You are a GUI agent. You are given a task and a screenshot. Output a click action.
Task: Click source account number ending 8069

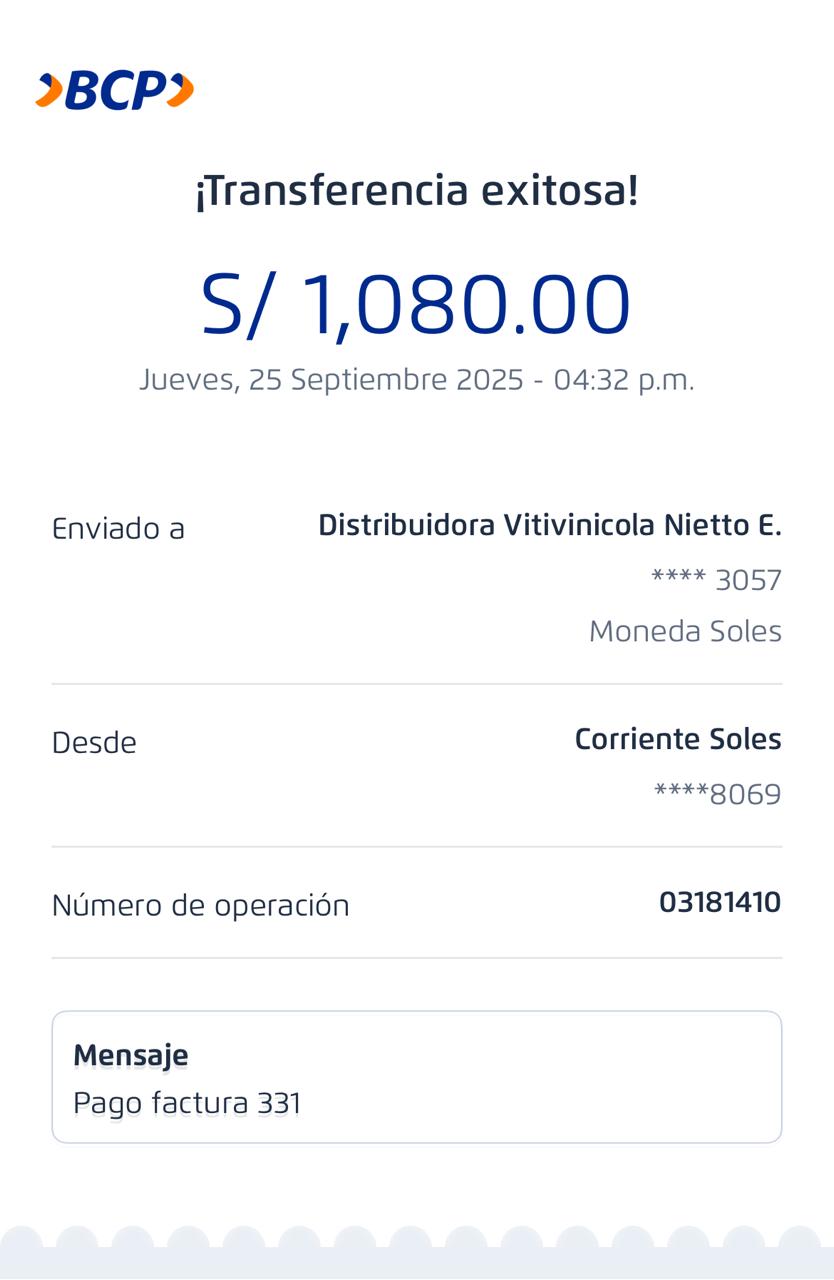pyautogui.click(x=717, y=794)
